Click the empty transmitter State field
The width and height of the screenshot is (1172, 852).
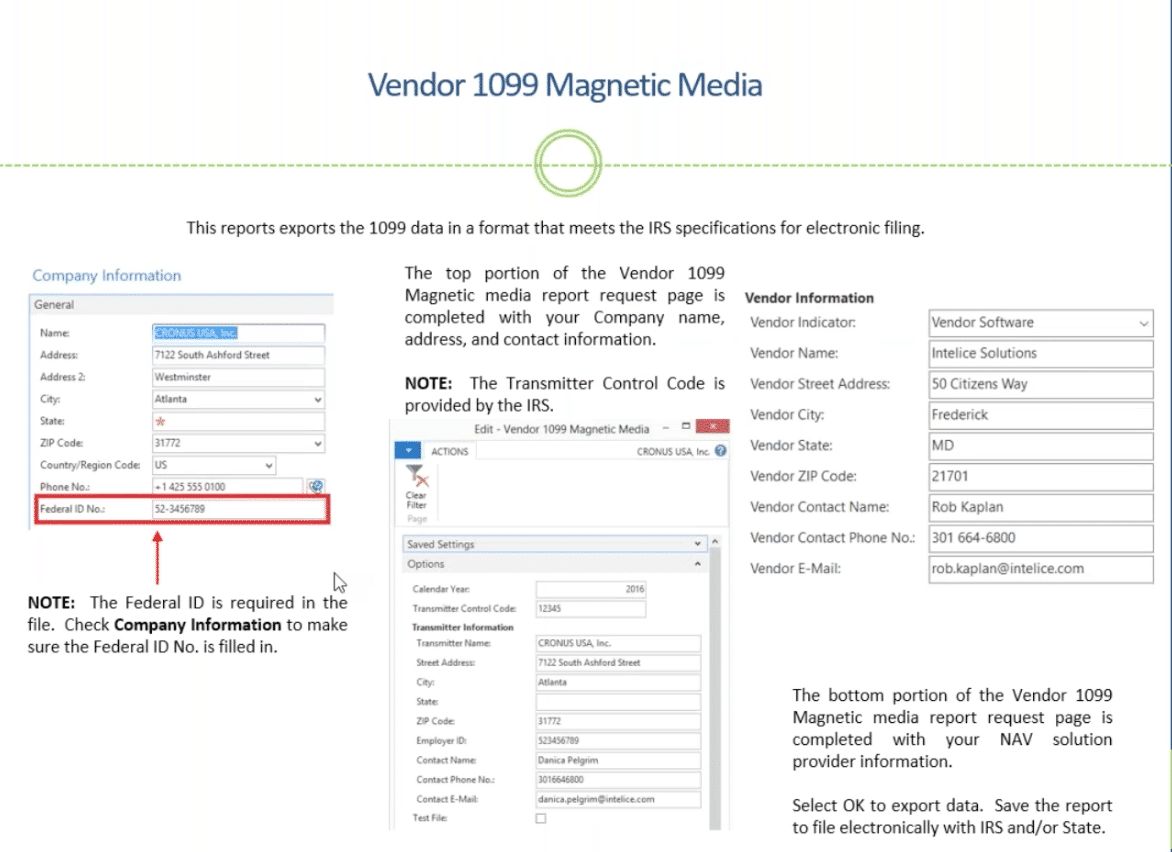(618, 702)
